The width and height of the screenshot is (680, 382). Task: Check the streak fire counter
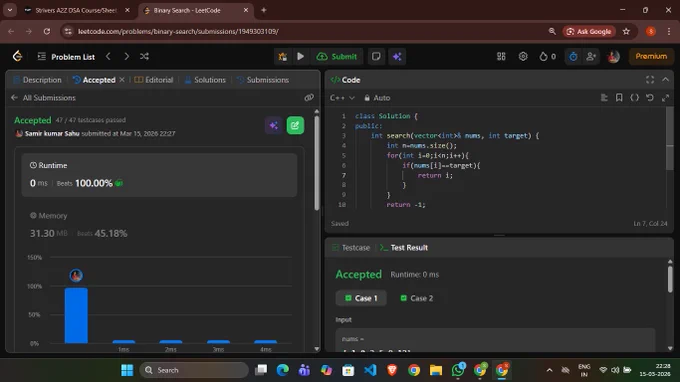coord(547,56)
